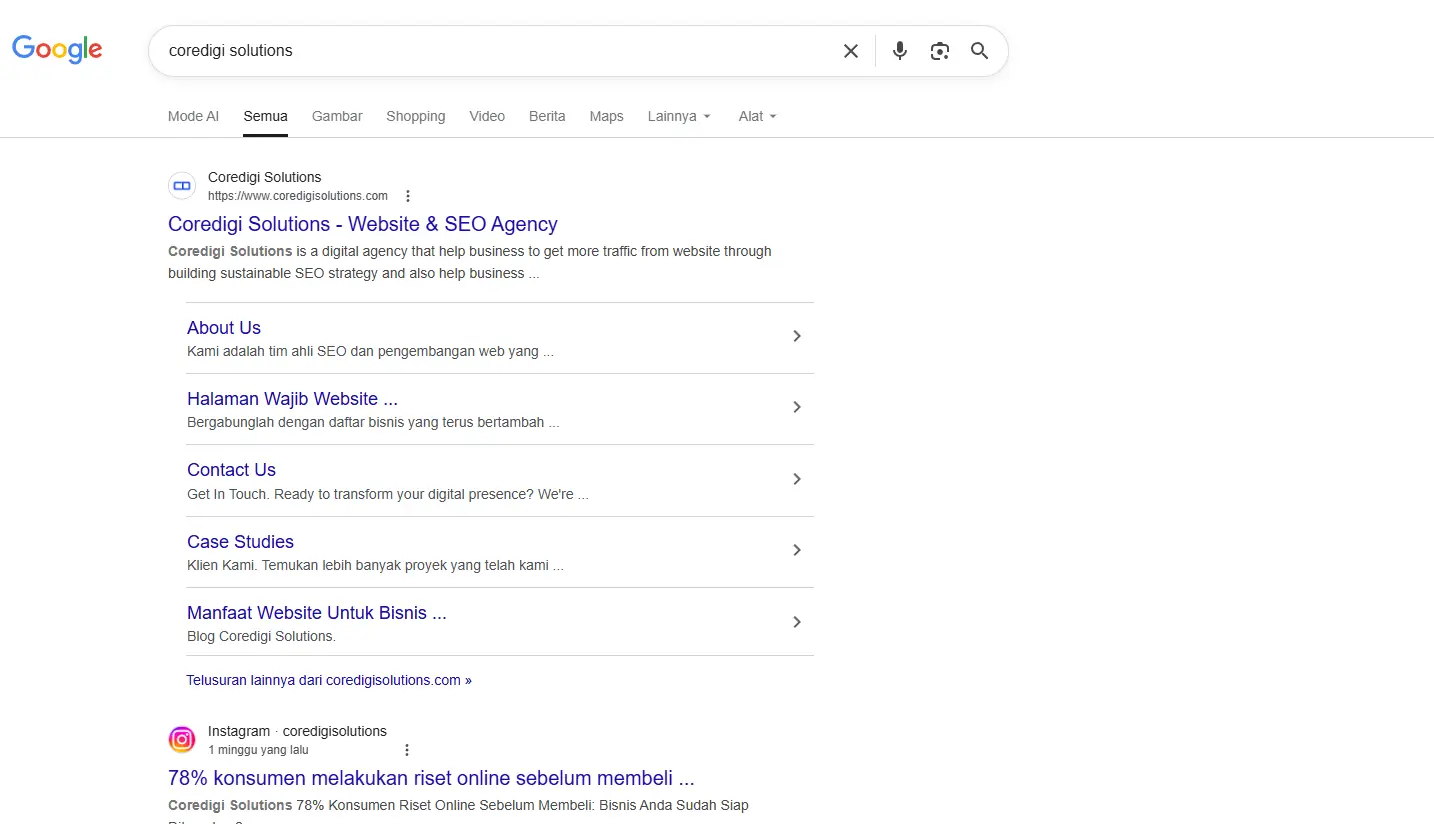Click 'Klien Kami. Temukan lebih banyak' snippet

point(375,565)
